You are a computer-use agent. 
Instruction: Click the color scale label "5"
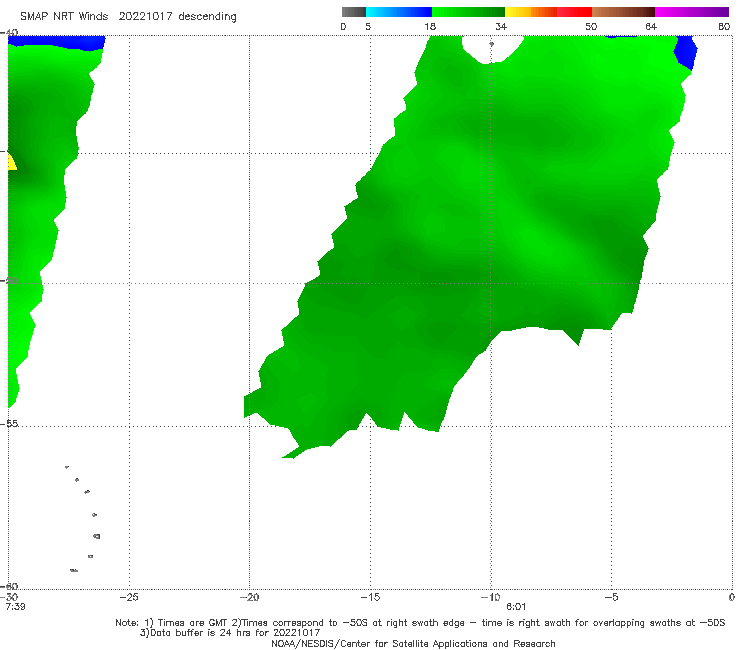368,27
